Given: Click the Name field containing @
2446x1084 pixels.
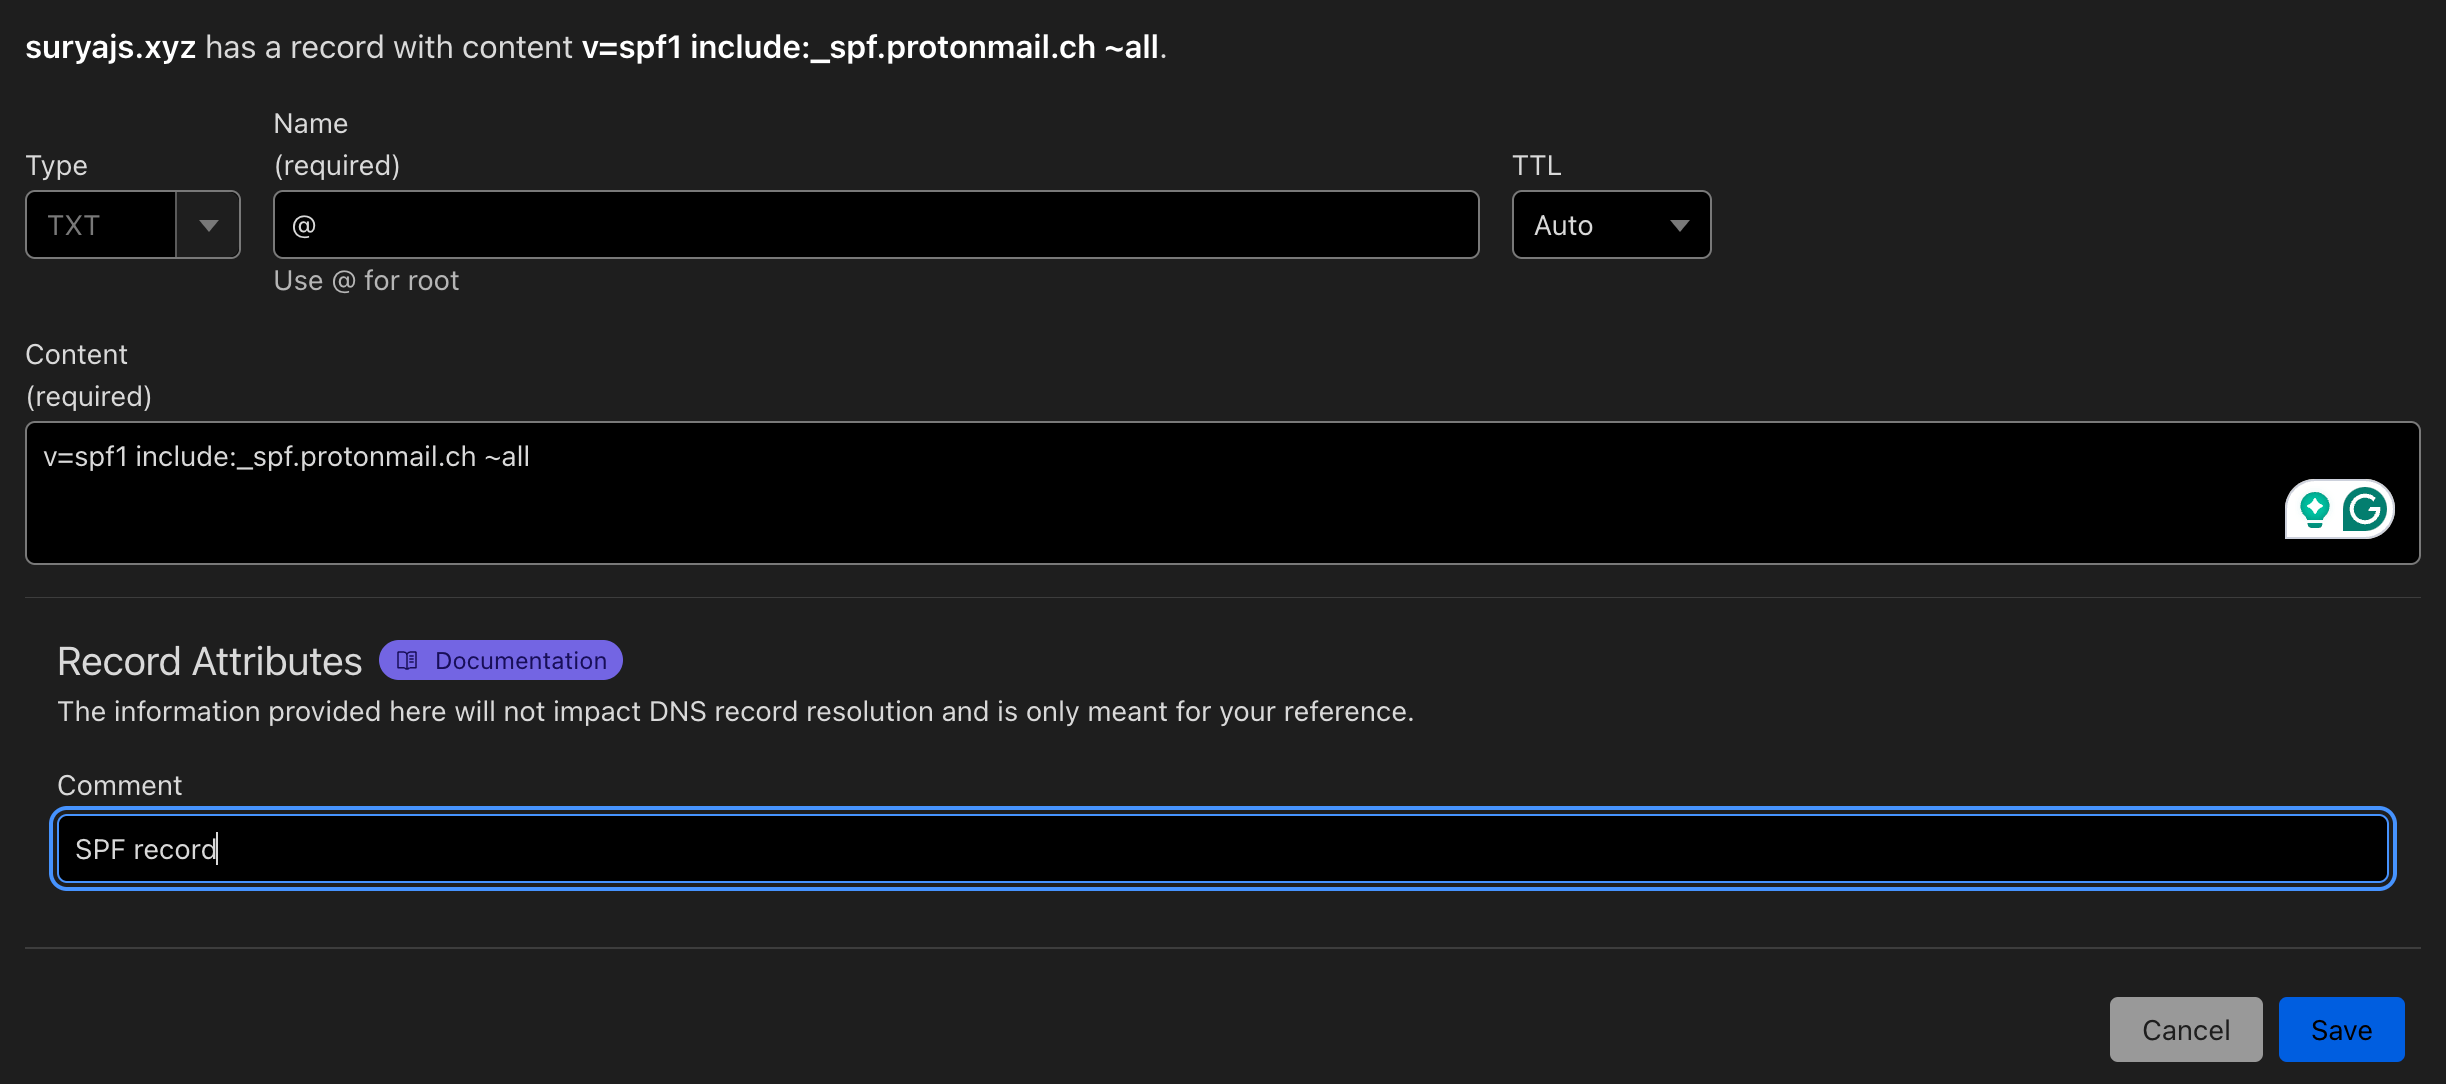Looking at the screenshot, I should (876, 225).
